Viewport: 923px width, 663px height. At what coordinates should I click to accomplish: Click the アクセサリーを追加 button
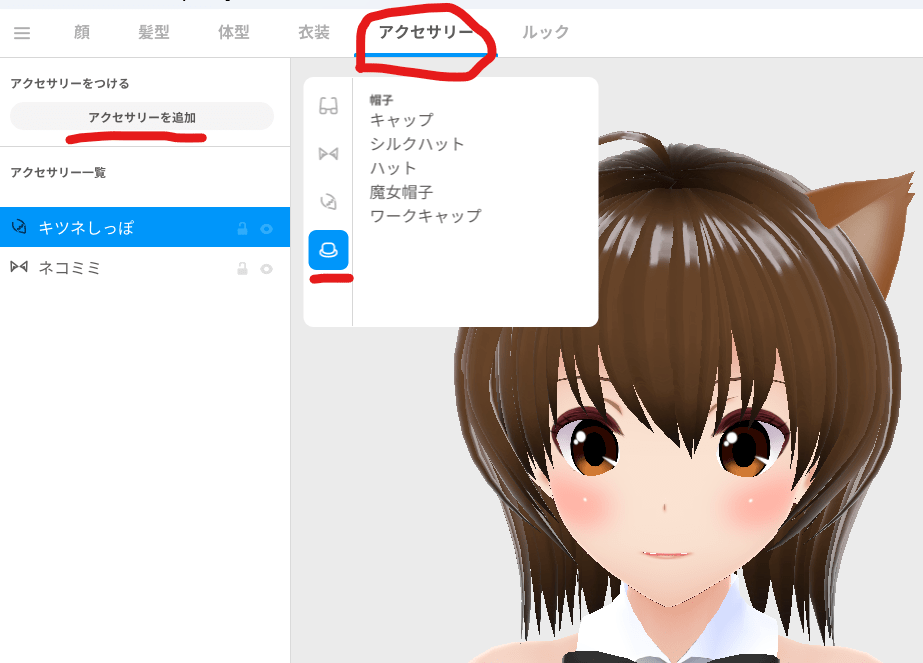tap(142, 117)
